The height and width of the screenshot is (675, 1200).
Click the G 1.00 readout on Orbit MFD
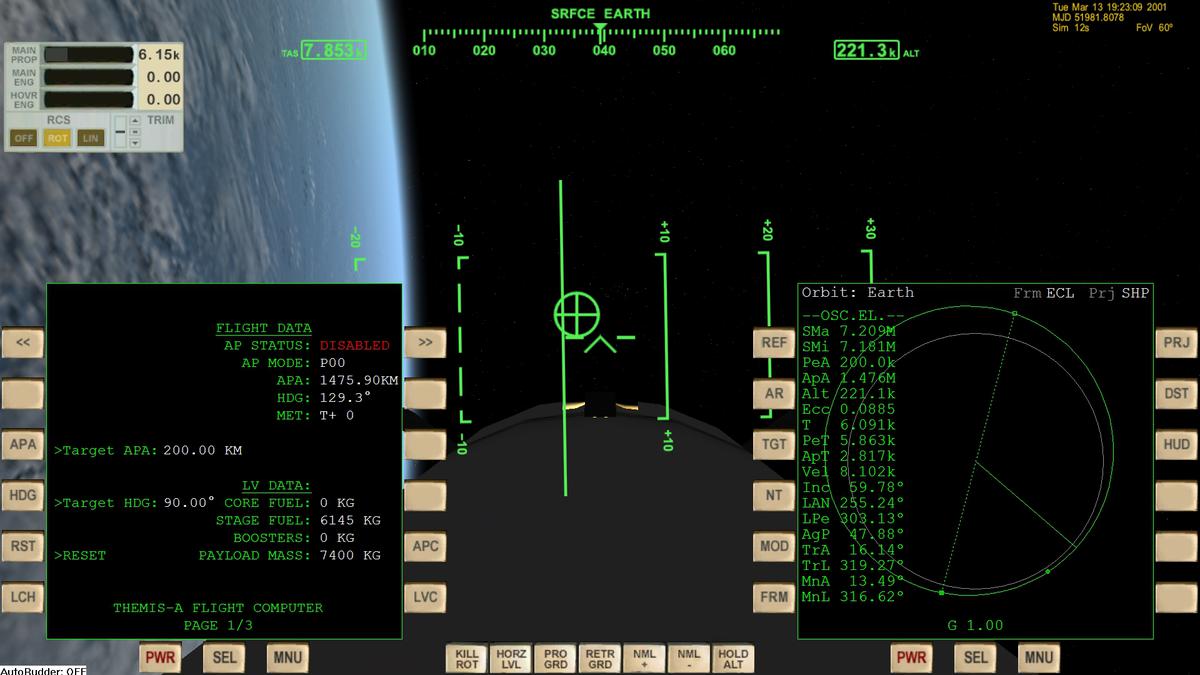(975, 625)
